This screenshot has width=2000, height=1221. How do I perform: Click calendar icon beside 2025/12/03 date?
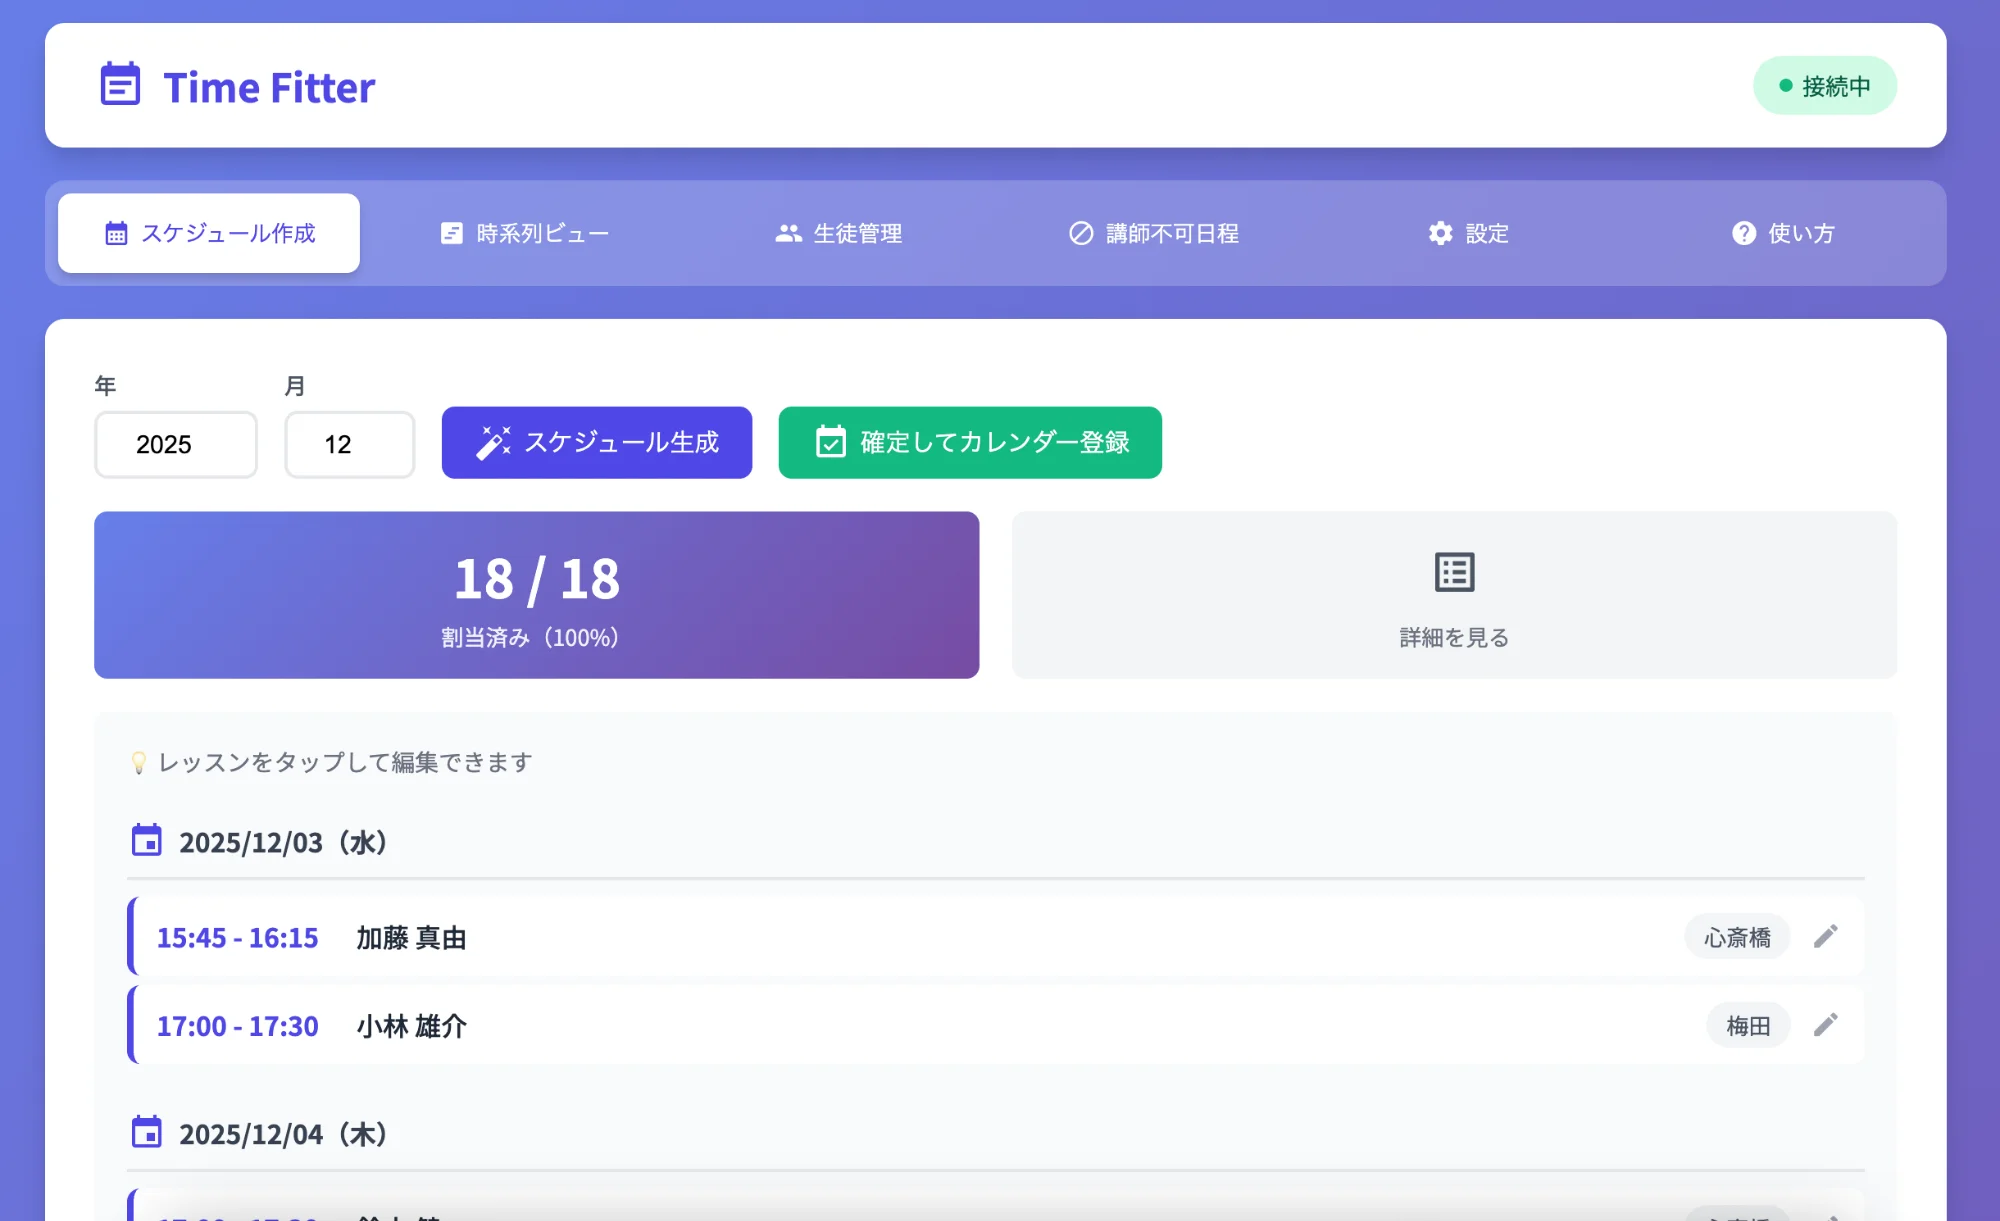(147, 841)
